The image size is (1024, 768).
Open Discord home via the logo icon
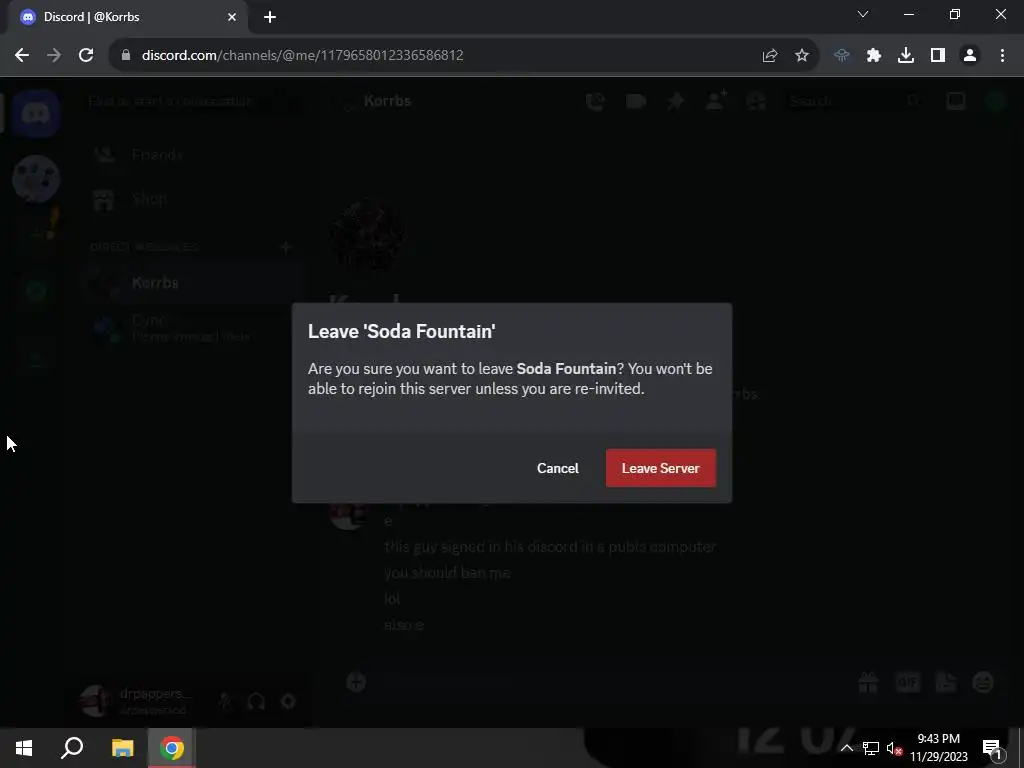(36, 114)
